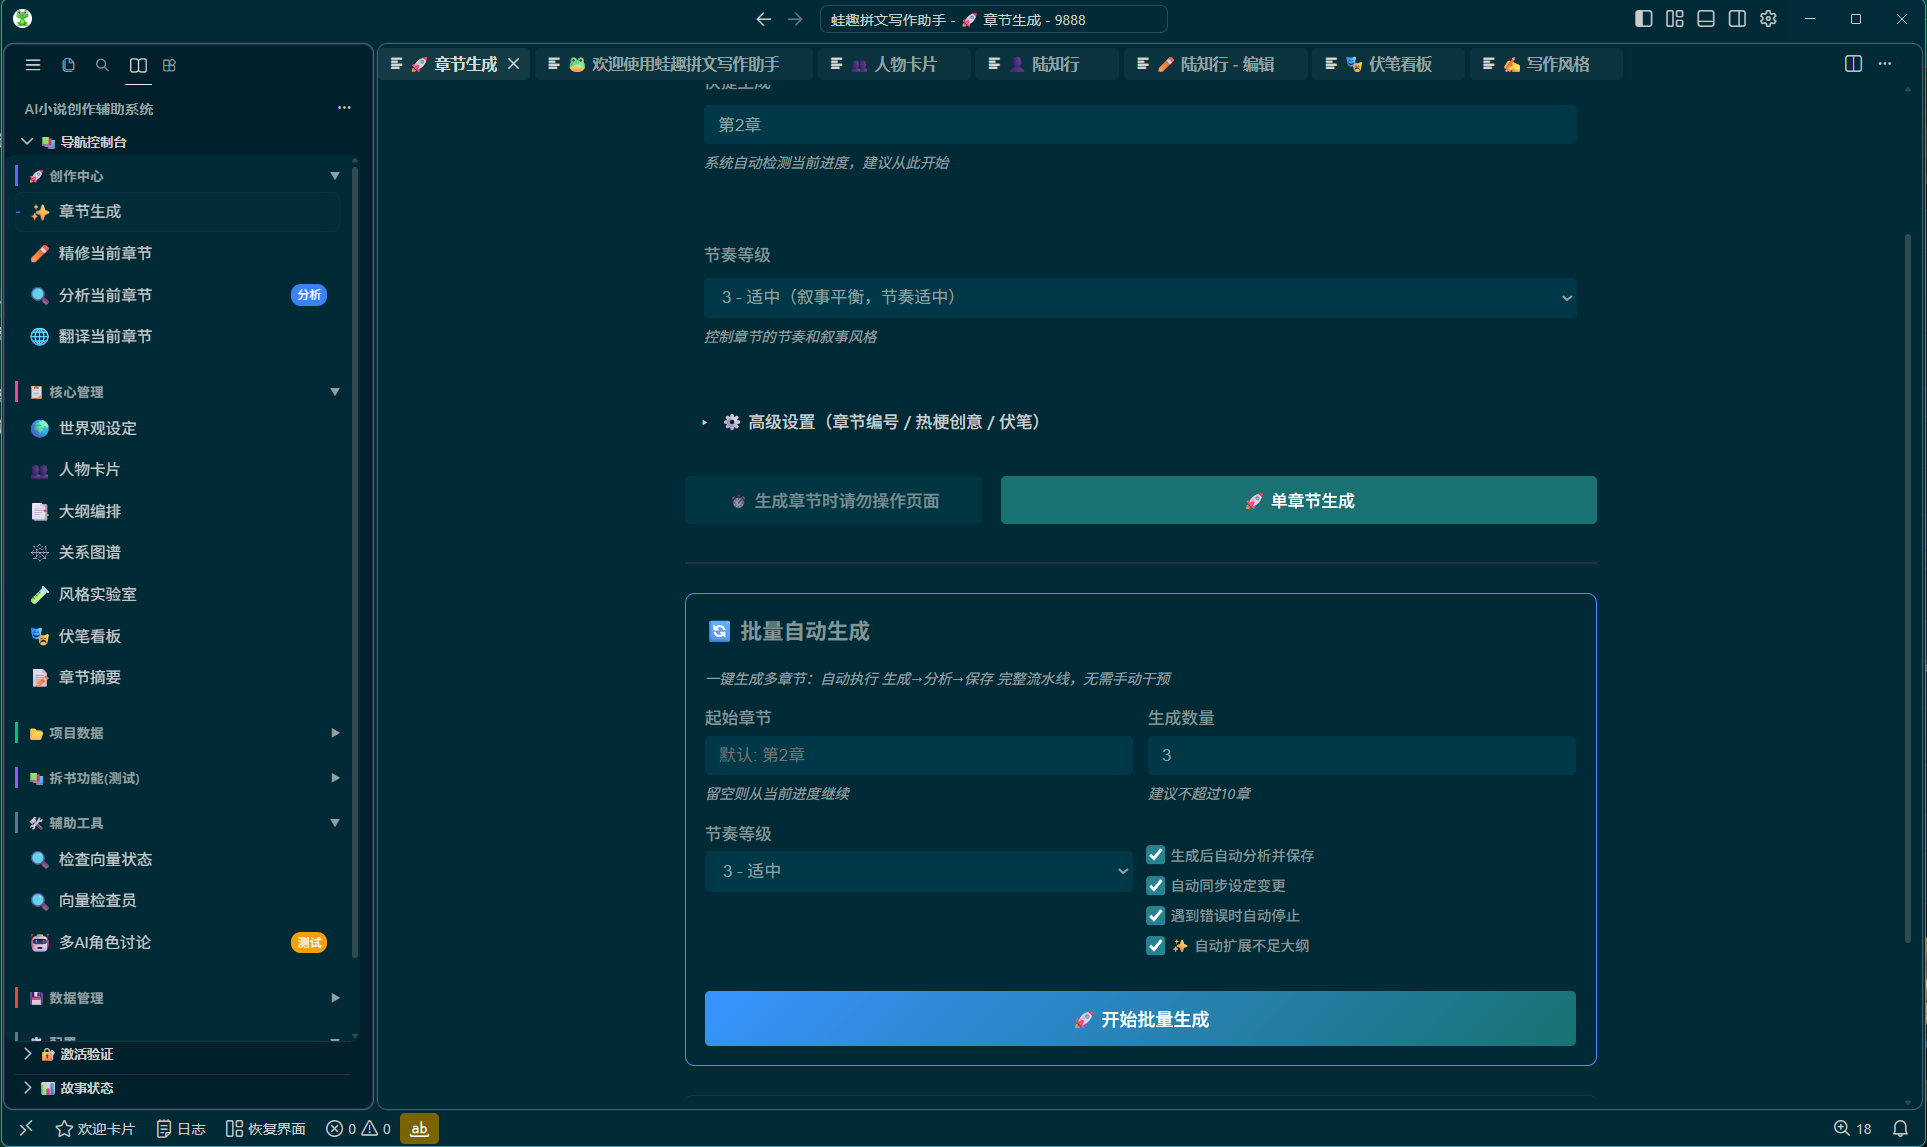
Task: Click the 起始章节 input field
Action: (918, 755)
